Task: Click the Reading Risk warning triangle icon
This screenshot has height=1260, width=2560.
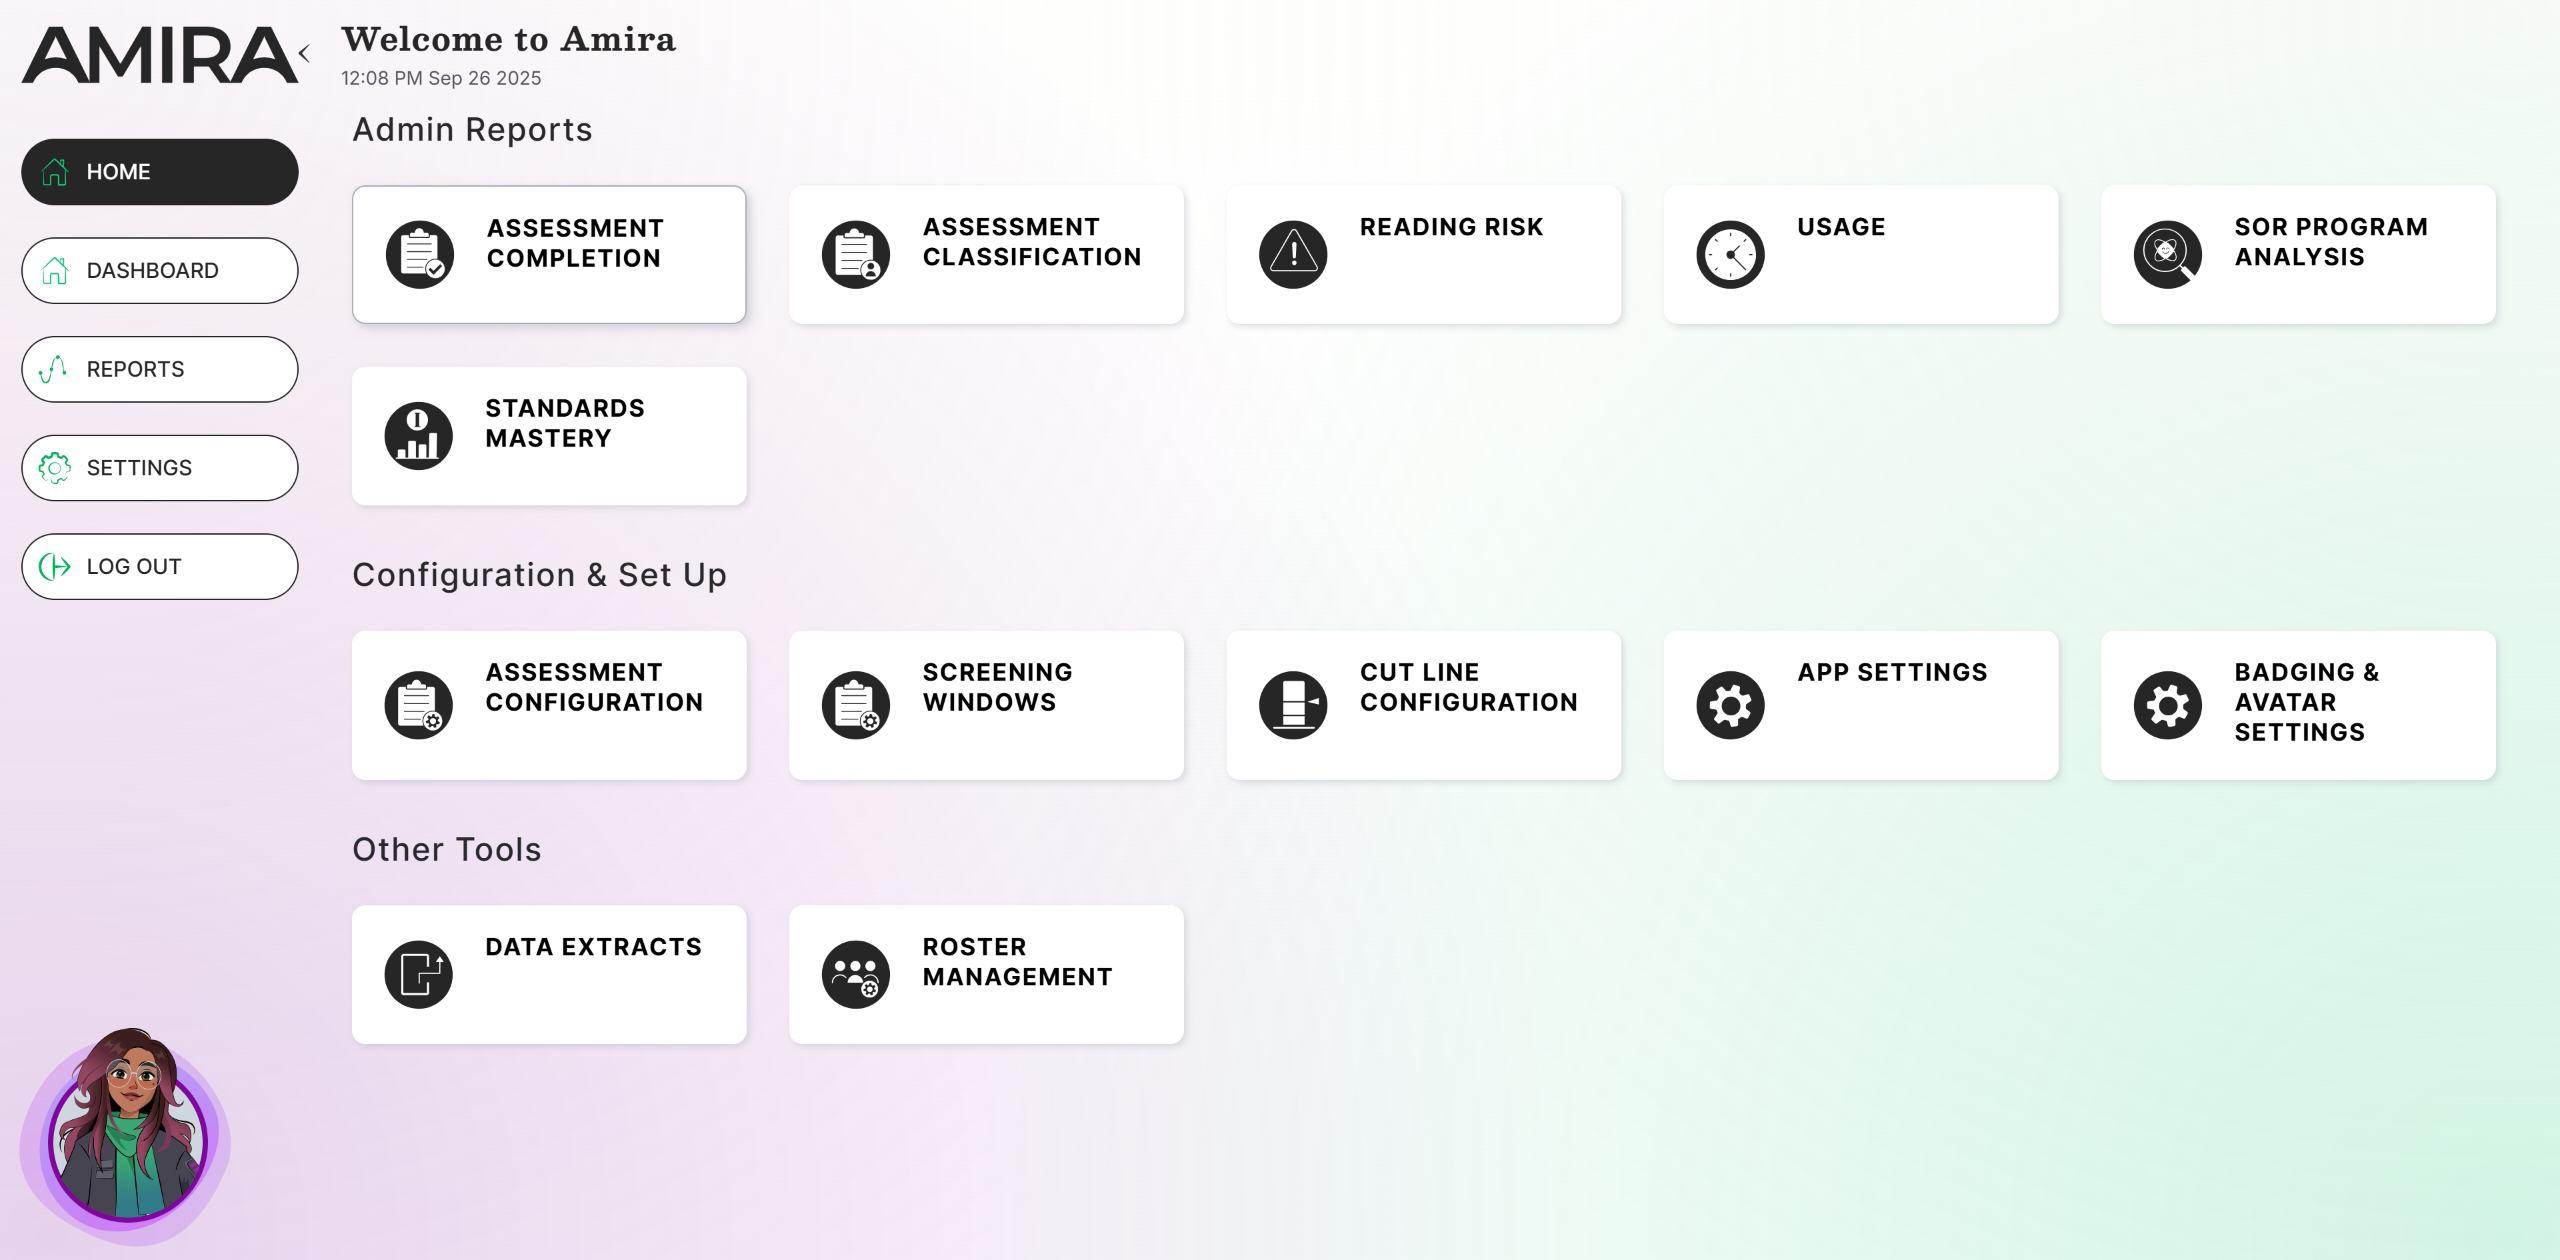Action: (1293, 255)
